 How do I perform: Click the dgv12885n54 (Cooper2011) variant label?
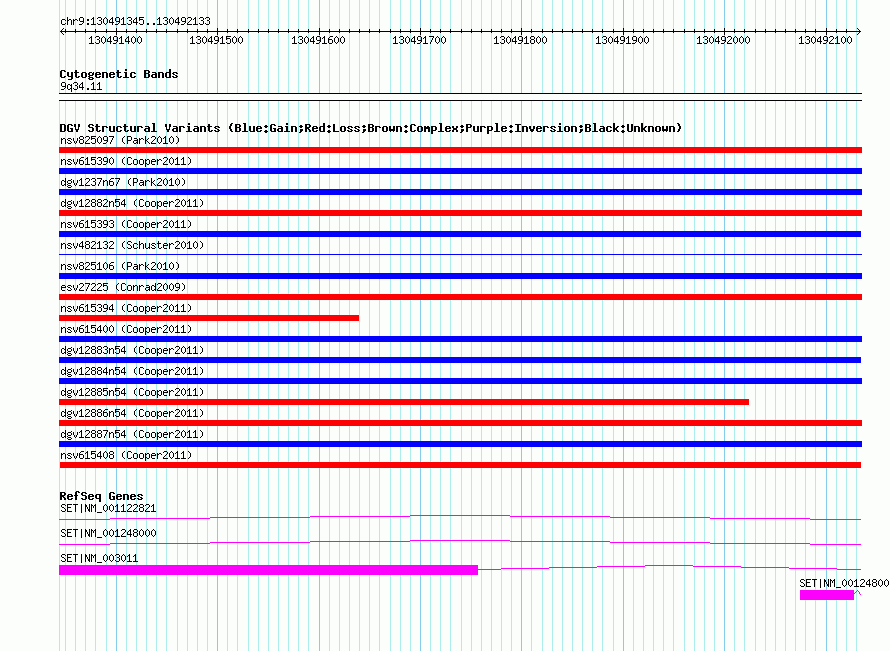[132, 392]
